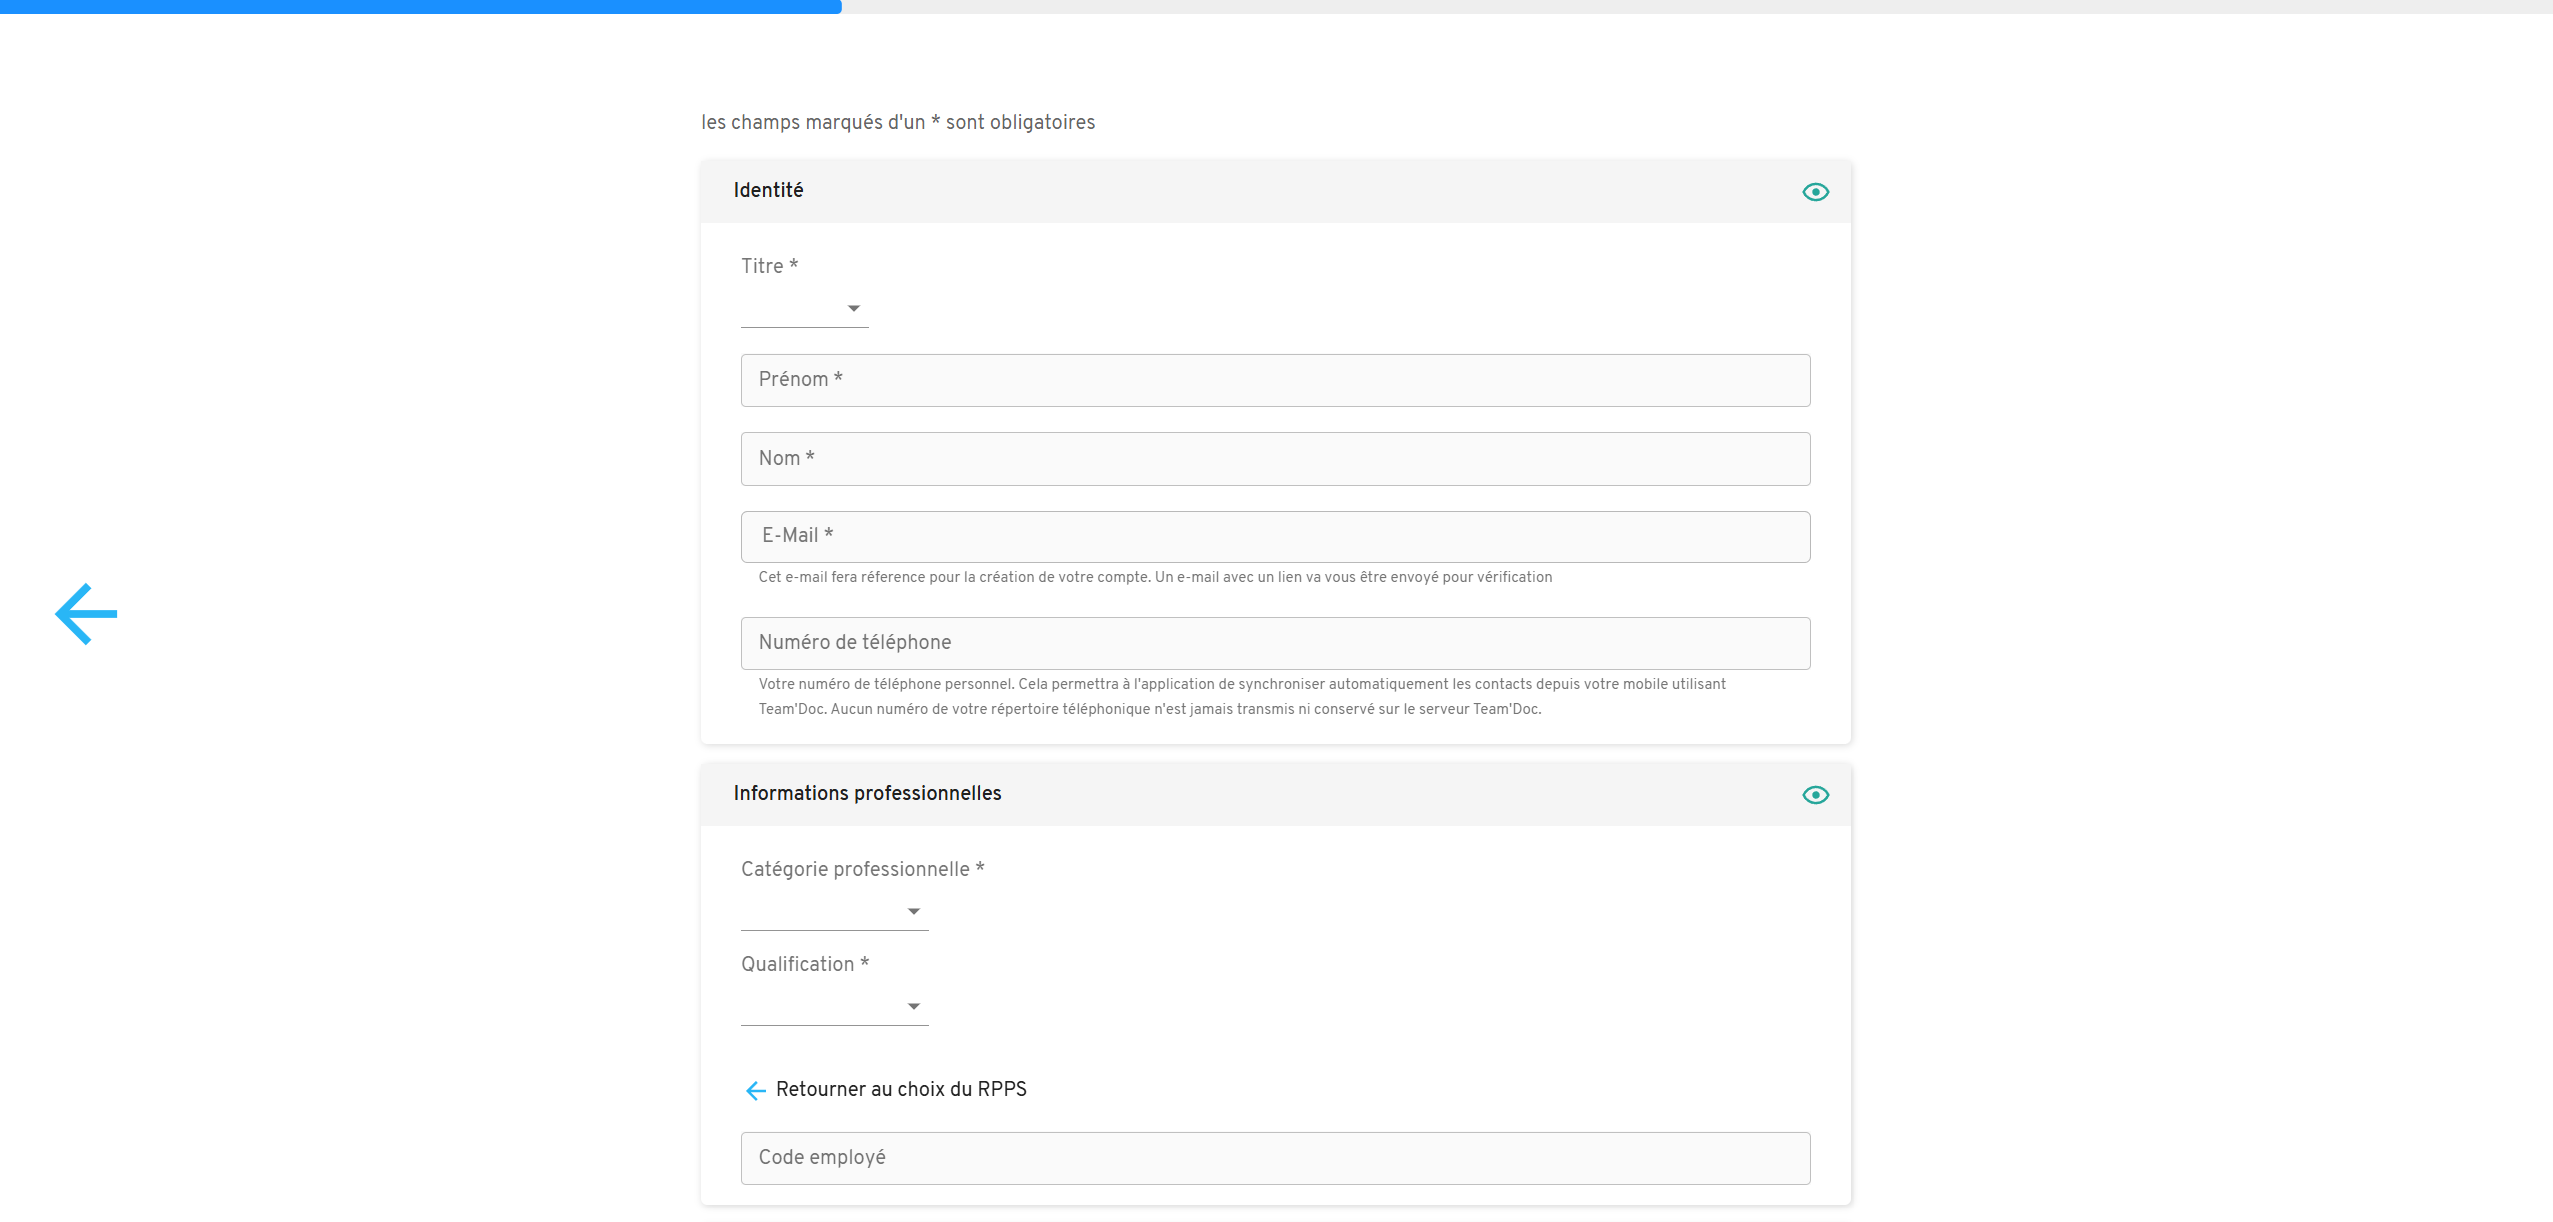Click the large blue back arrow on the left
Viewport: 2553px width, 1222px height.
[x=86, y=613]
